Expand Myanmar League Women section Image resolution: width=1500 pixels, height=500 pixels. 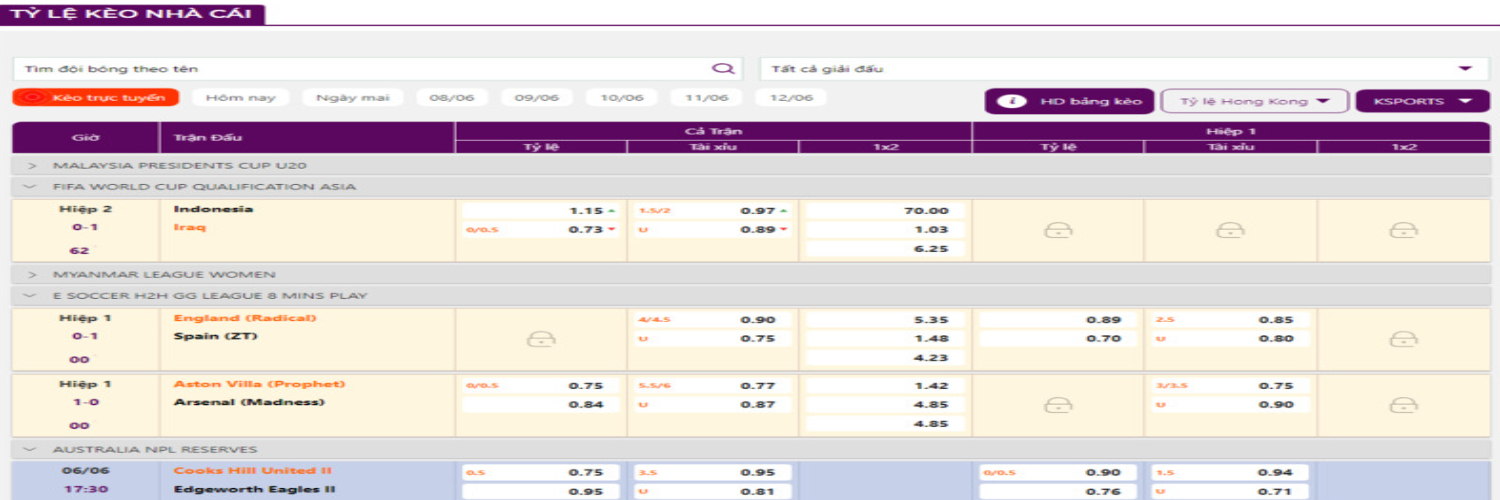point(32,274)
